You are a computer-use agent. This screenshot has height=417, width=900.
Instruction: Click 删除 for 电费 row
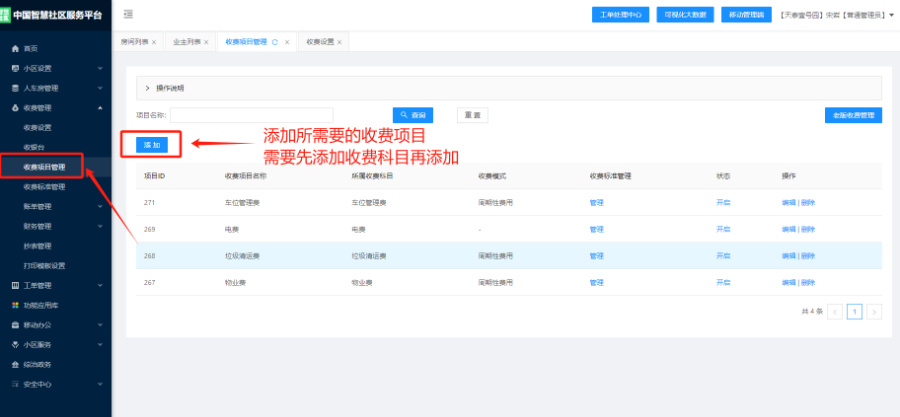(808, 229)
